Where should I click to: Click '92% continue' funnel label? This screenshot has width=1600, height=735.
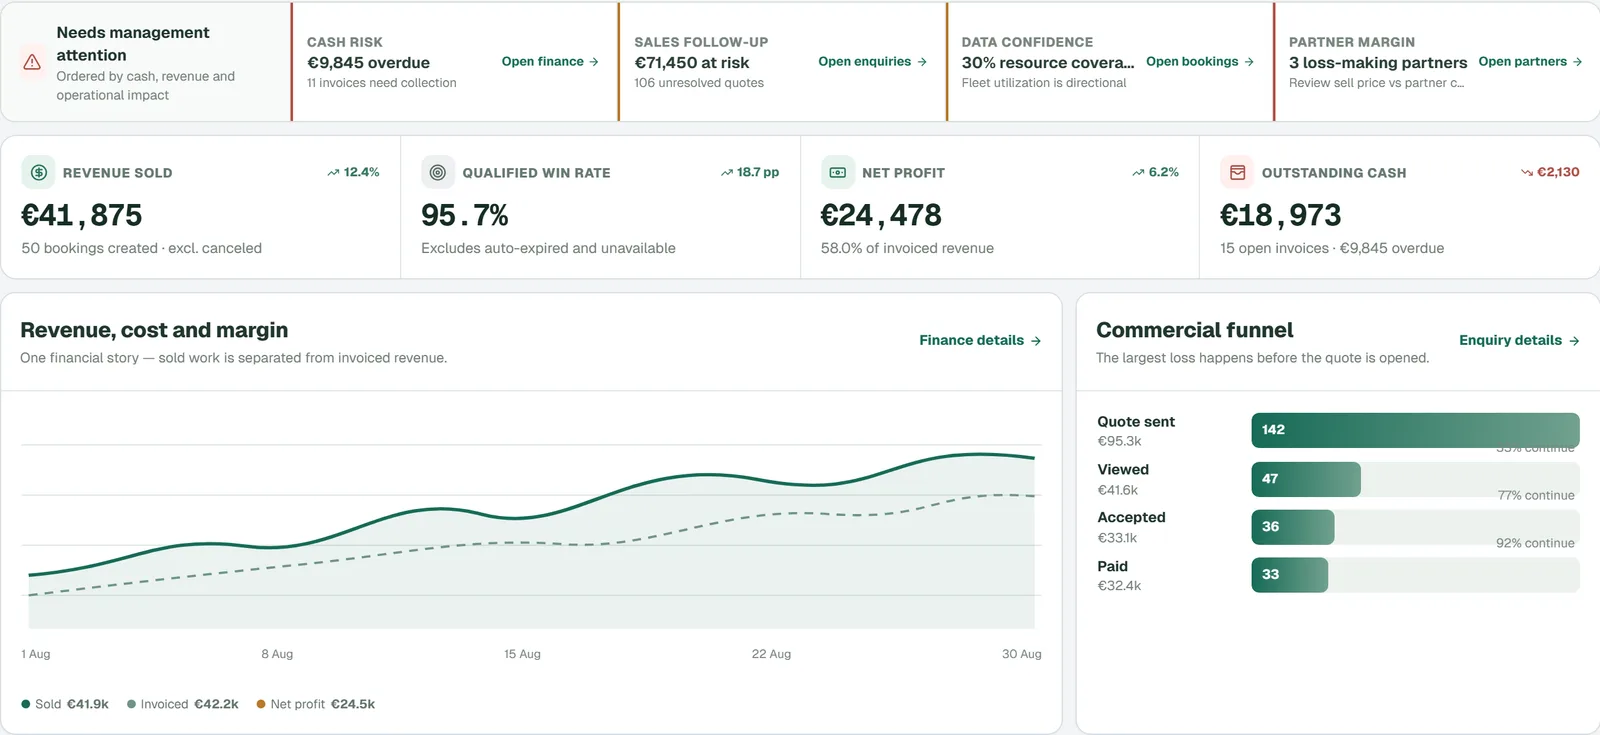coord(1535,543)
